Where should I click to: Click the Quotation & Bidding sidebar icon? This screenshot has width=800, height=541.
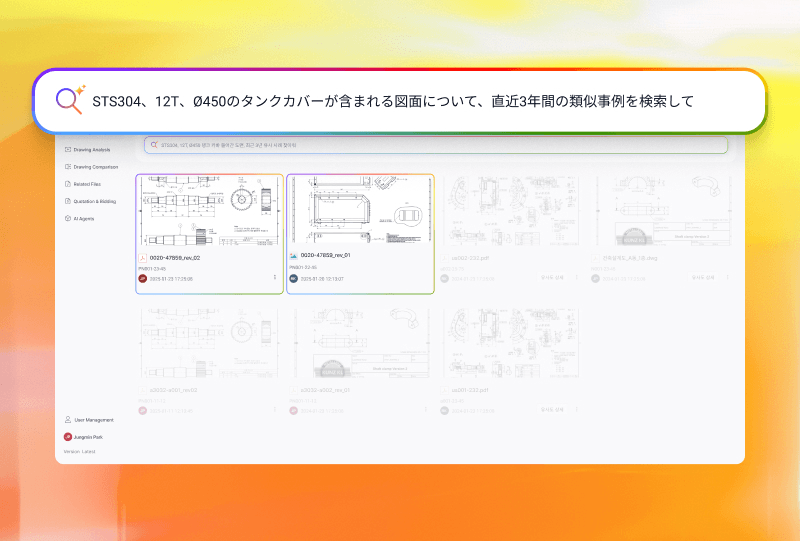pos(67,201)
